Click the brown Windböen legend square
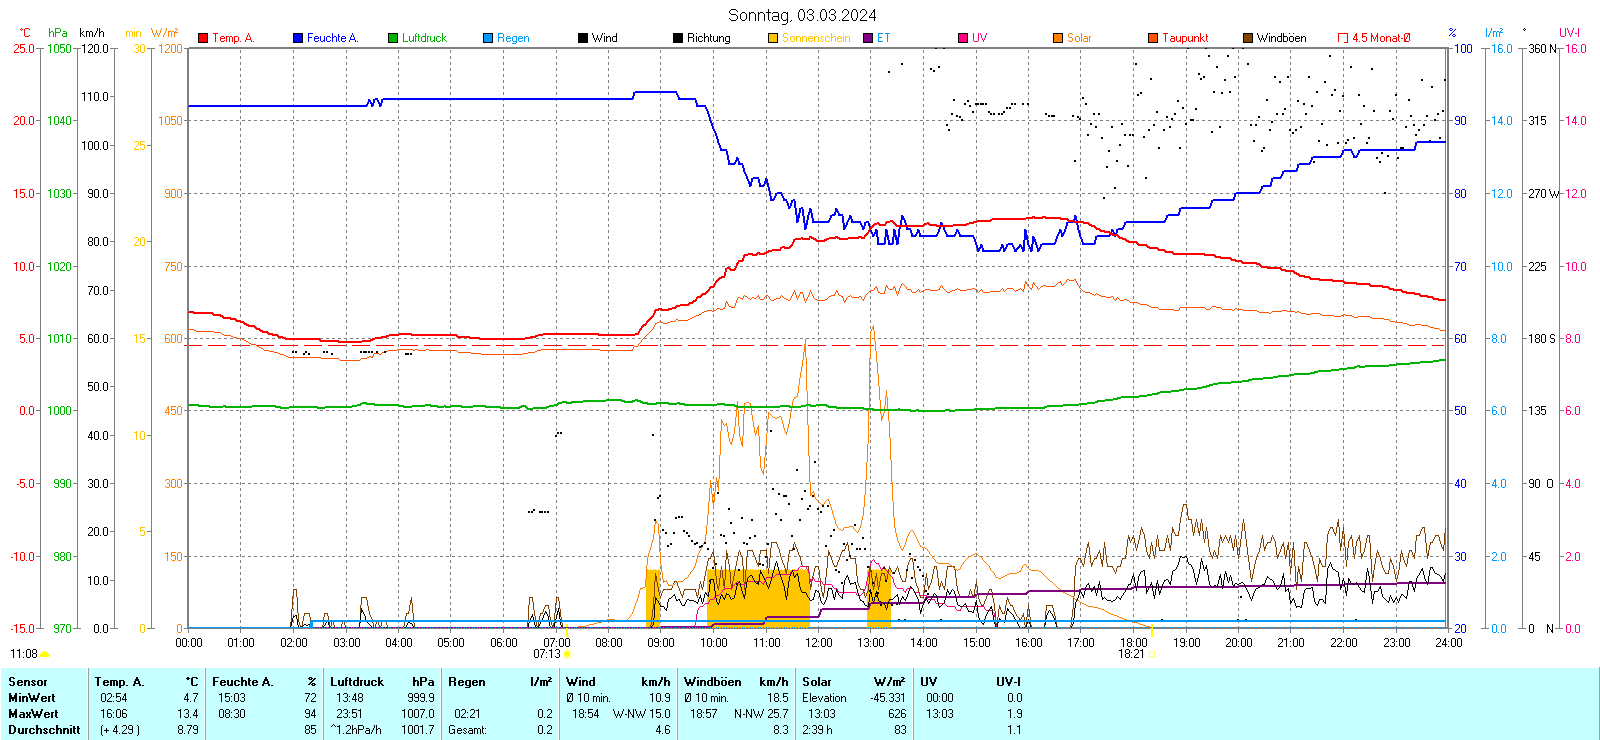This screenshot has height=740, width=1600. coord(1248,38)
